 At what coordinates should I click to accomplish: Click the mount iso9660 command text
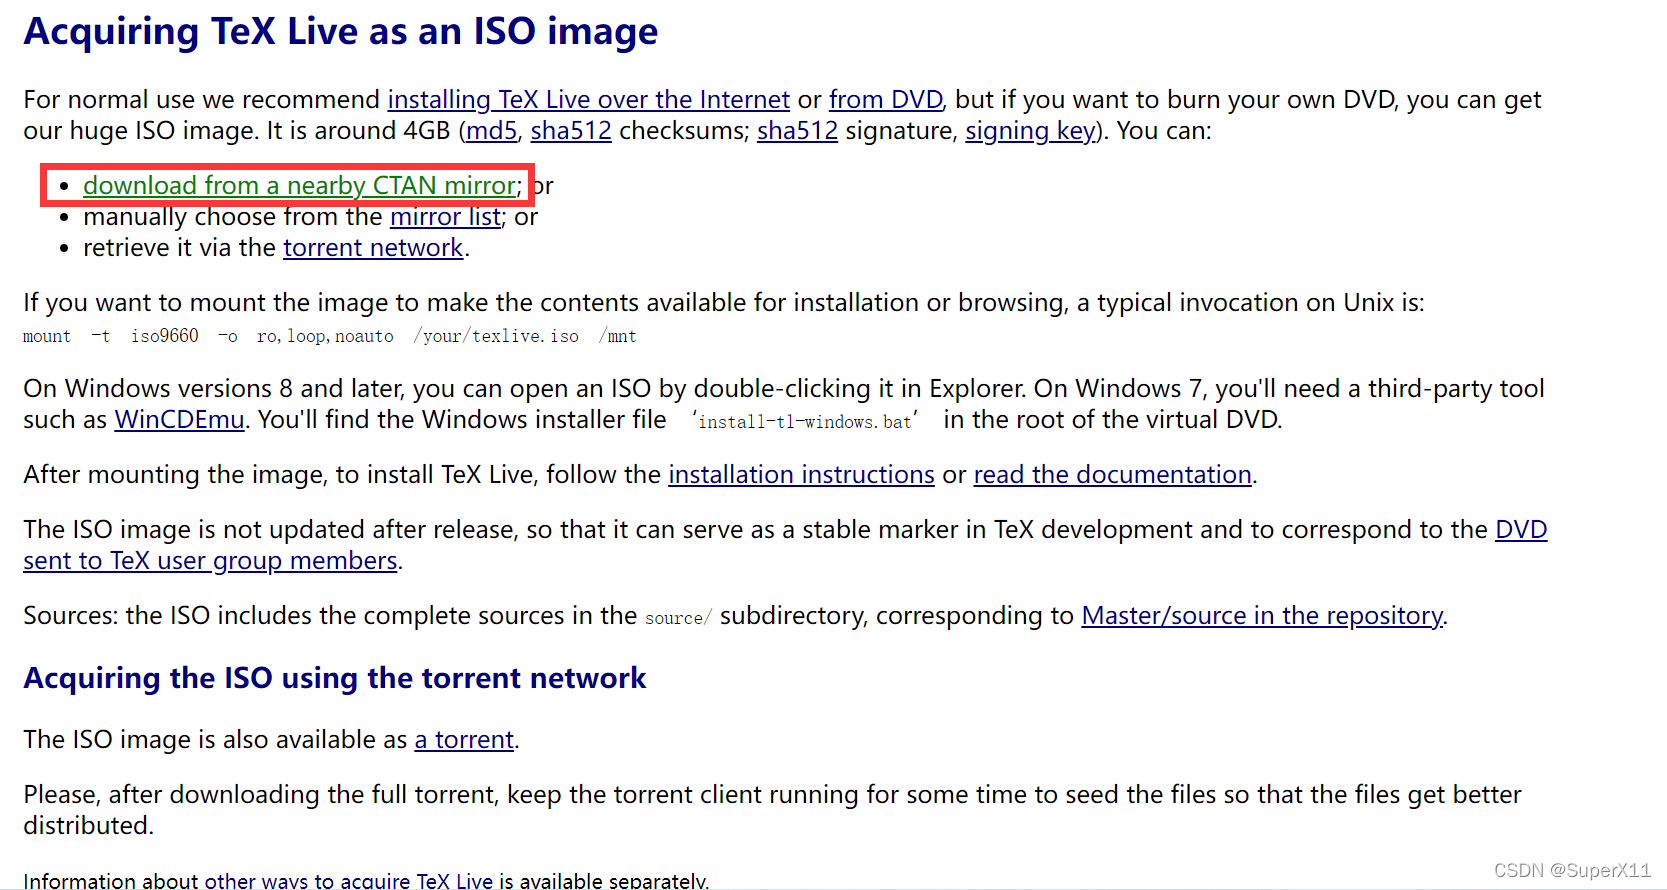tap(330, 337)
